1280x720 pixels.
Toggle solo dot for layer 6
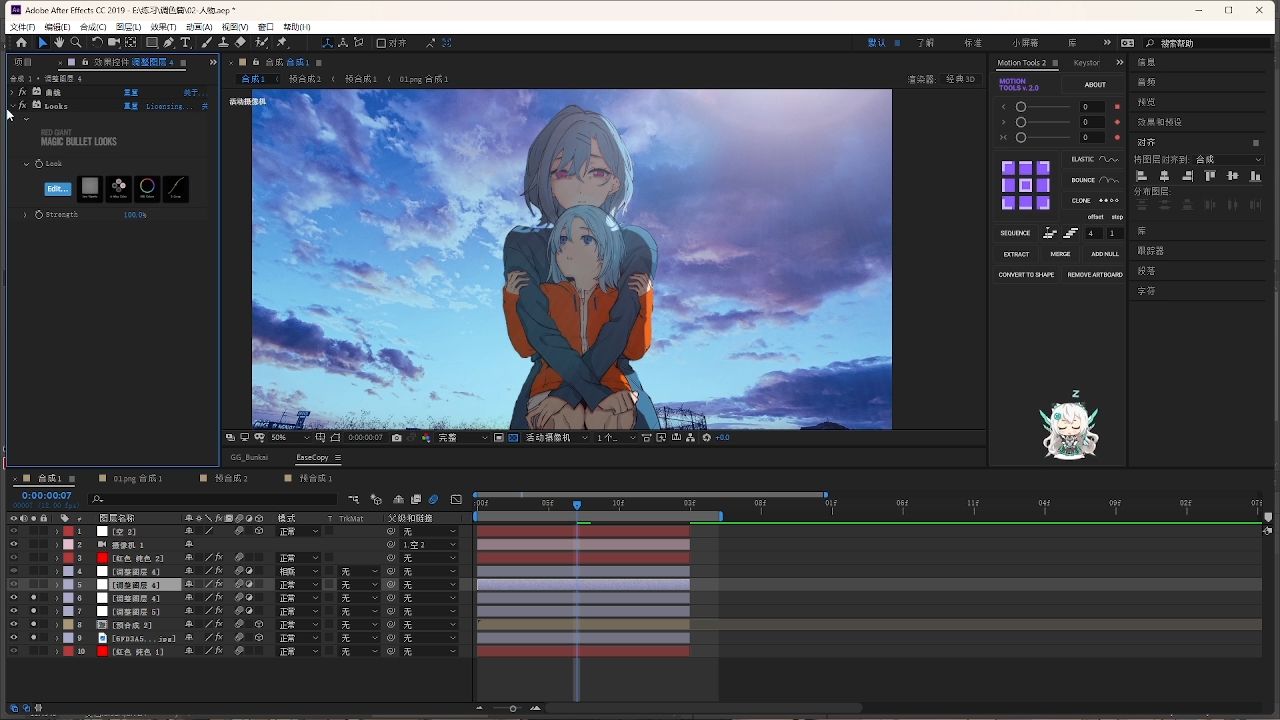(34, 598)
